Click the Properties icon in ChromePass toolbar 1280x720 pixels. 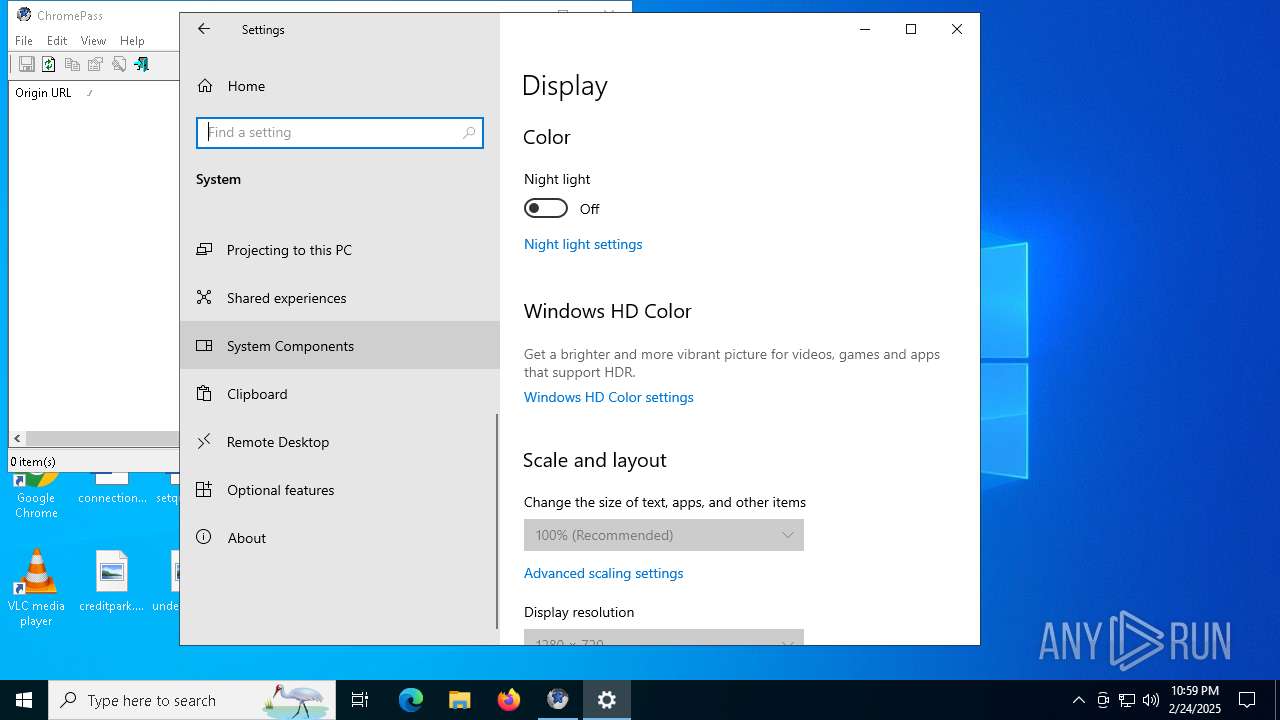(x=95, y=64)
